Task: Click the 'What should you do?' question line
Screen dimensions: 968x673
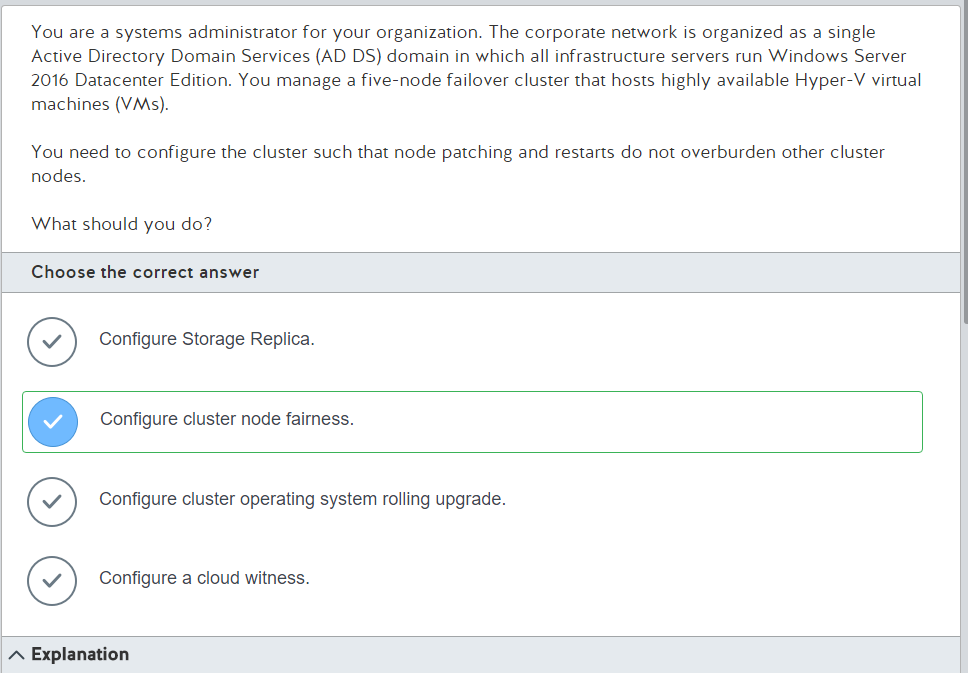Action: coord(122,224)
